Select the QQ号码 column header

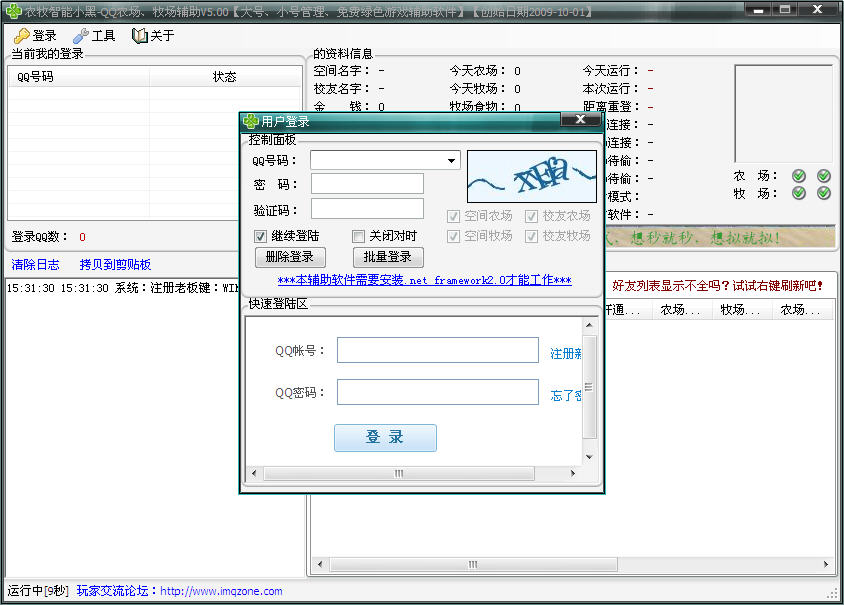pyautogui.click(x=79, y=77)
